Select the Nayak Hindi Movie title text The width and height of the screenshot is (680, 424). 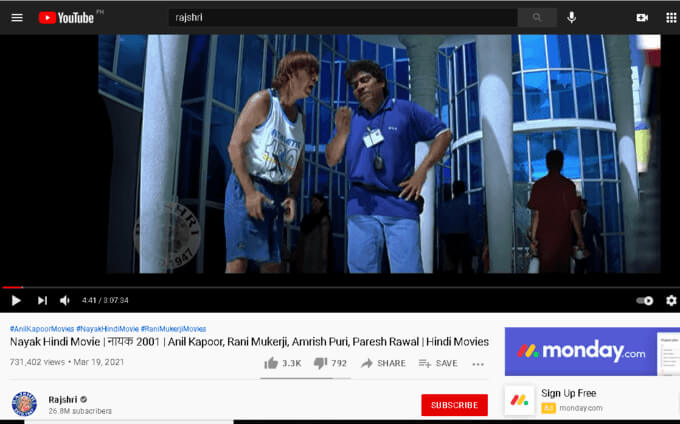point(249,342)
